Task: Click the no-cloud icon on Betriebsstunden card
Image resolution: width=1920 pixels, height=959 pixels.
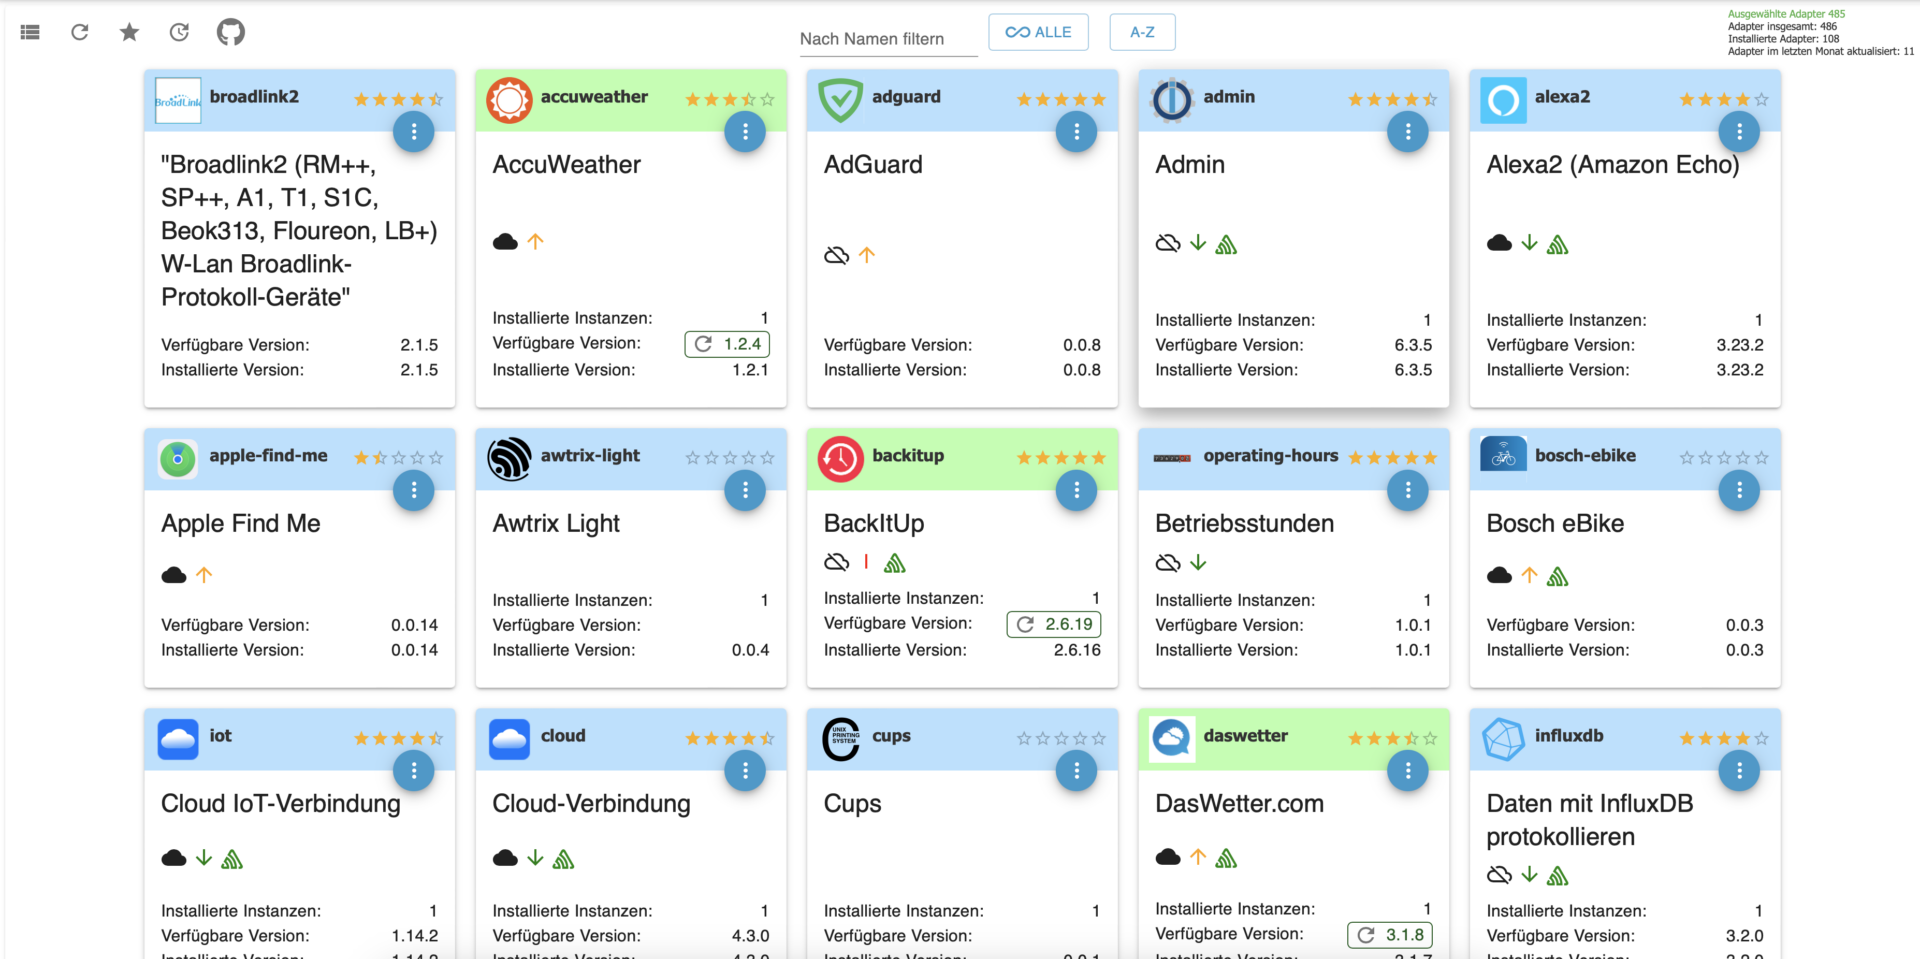Action: (1168, 563)
